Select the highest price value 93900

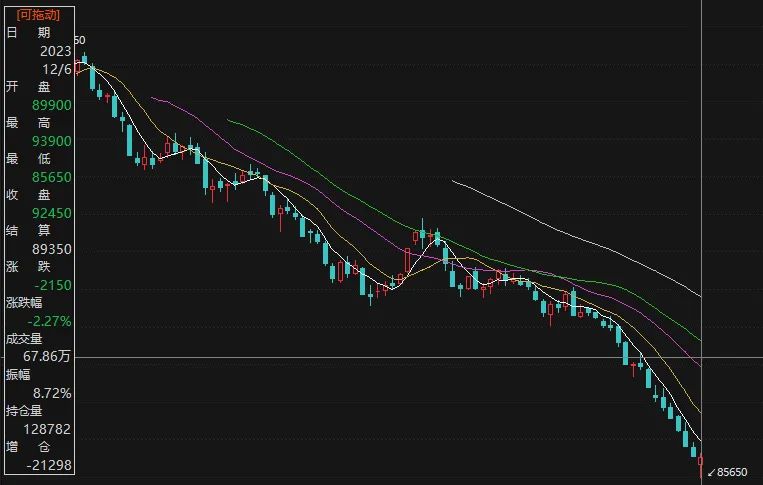[x=52, y=141]
